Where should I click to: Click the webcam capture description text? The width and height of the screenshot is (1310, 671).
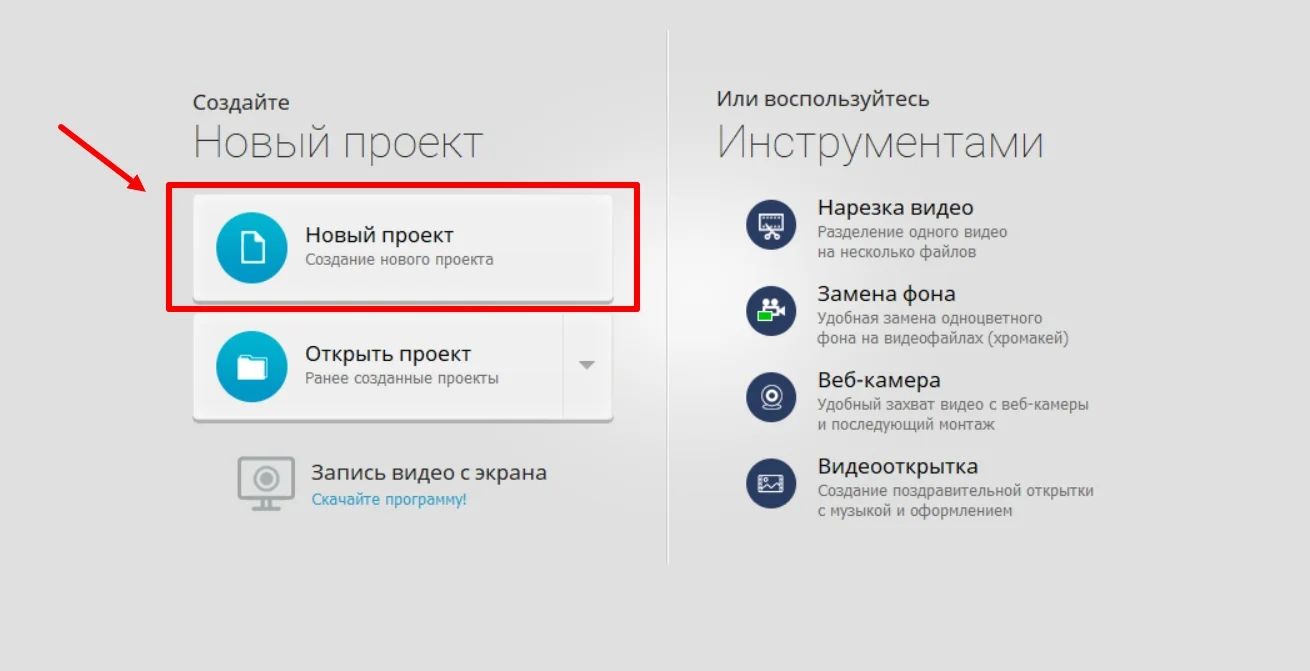(x=952, y=415)
